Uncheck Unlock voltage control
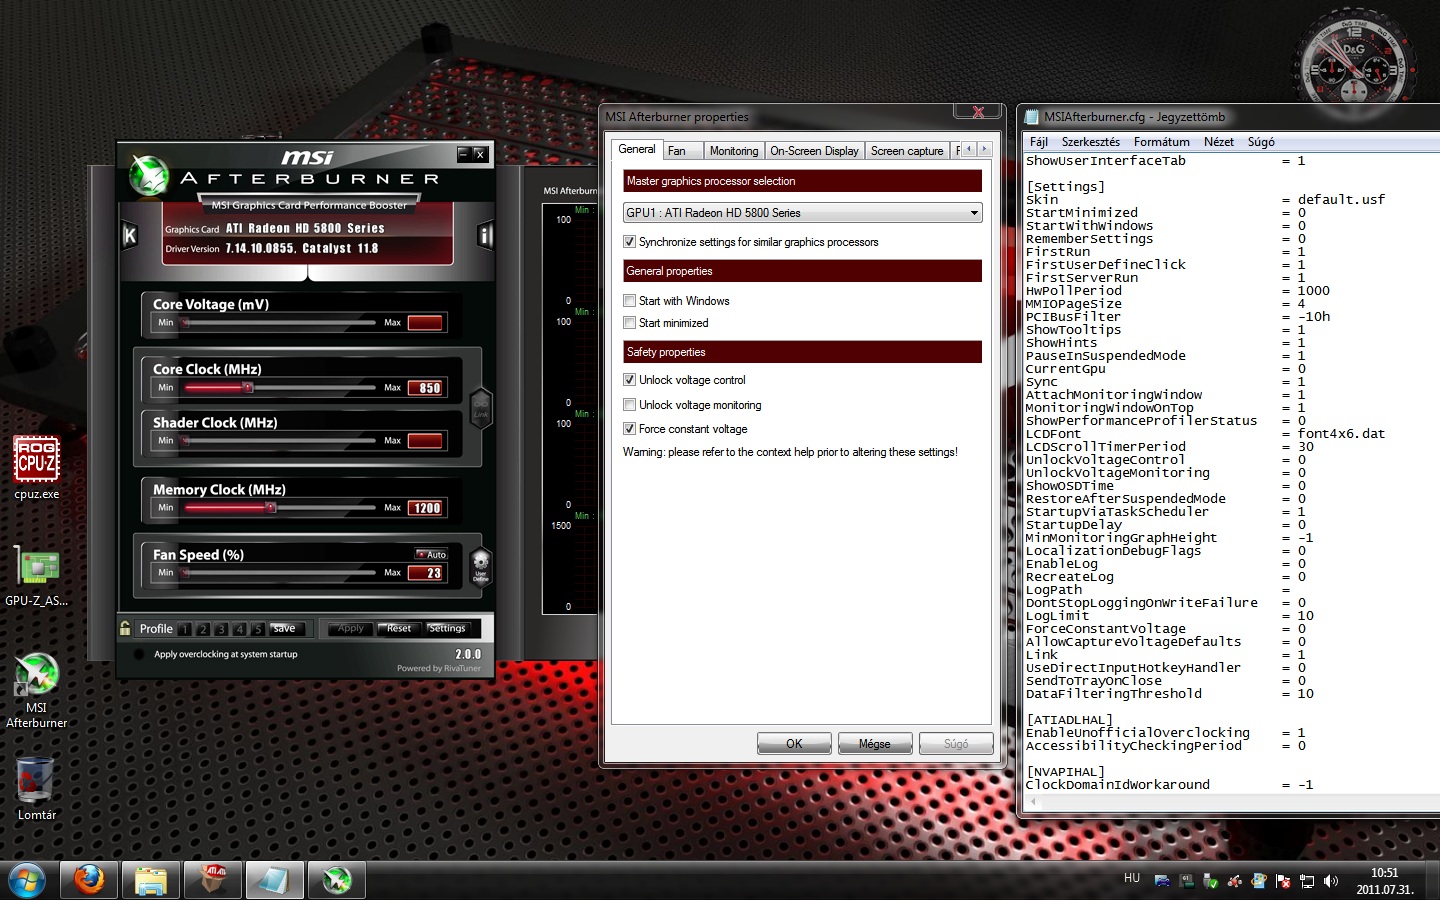Screen dimensions: 1440x900 (x=629, y=380)
